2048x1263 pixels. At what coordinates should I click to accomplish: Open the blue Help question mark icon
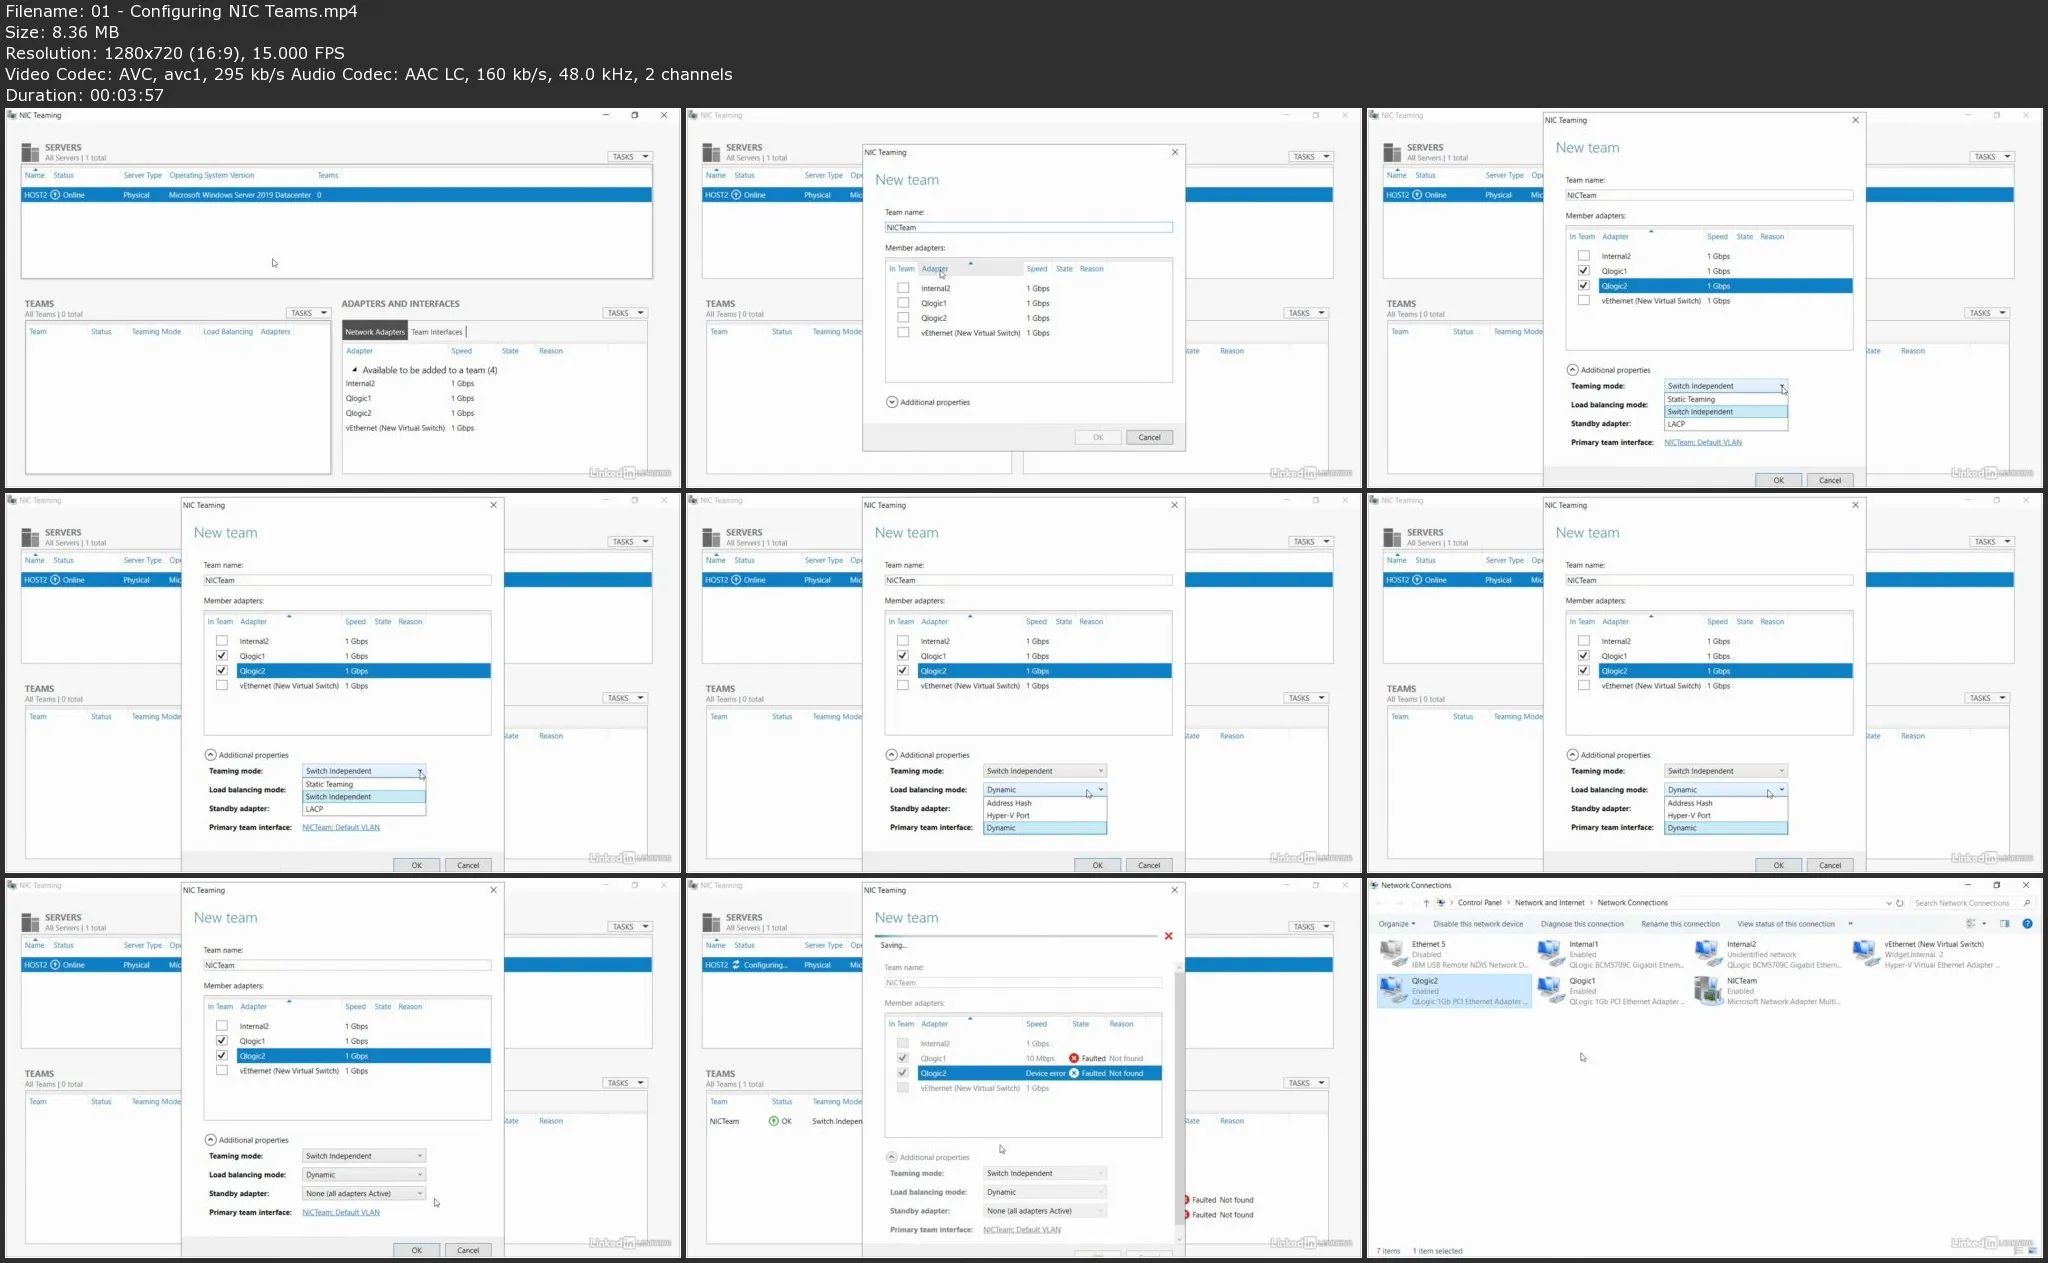2027,924
